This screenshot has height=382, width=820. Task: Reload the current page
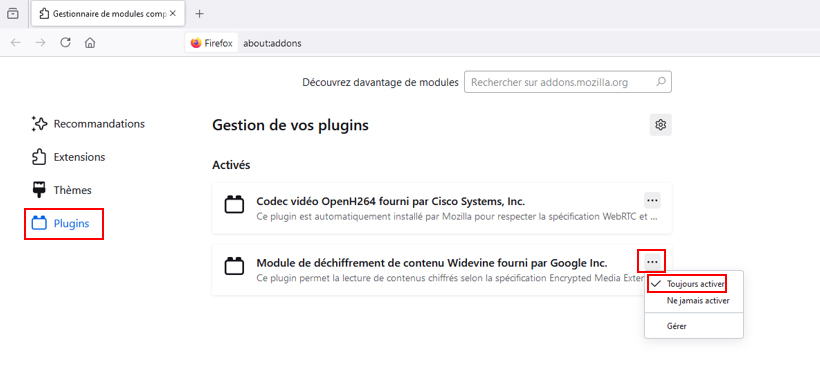pyautogui.click(x=65, y=43)
